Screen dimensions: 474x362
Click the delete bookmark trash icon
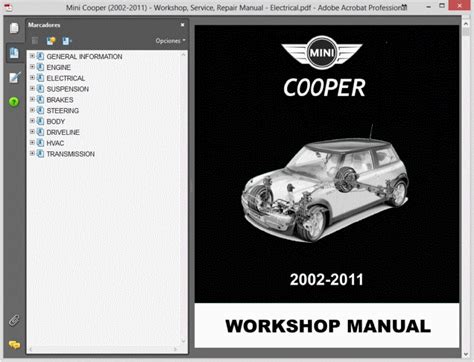pyautogui.click(x=35, y=41)
